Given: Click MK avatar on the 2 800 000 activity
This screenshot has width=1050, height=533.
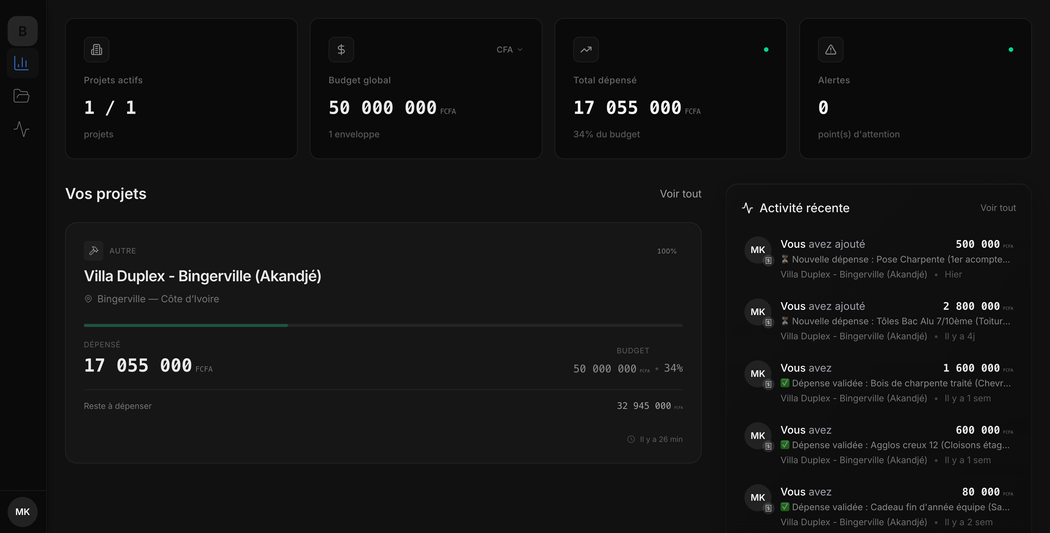Looking at the screenshot, I should pos(757,311).
